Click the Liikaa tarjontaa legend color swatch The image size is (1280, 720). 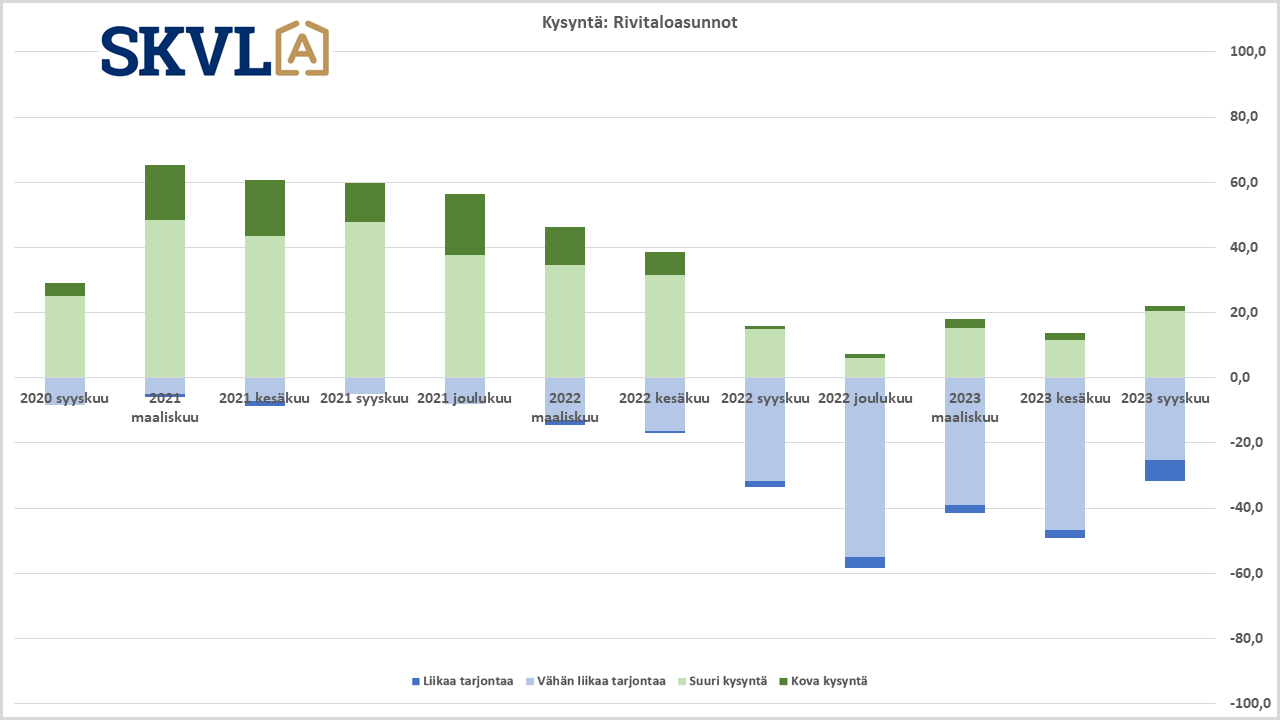click(415, 682)
